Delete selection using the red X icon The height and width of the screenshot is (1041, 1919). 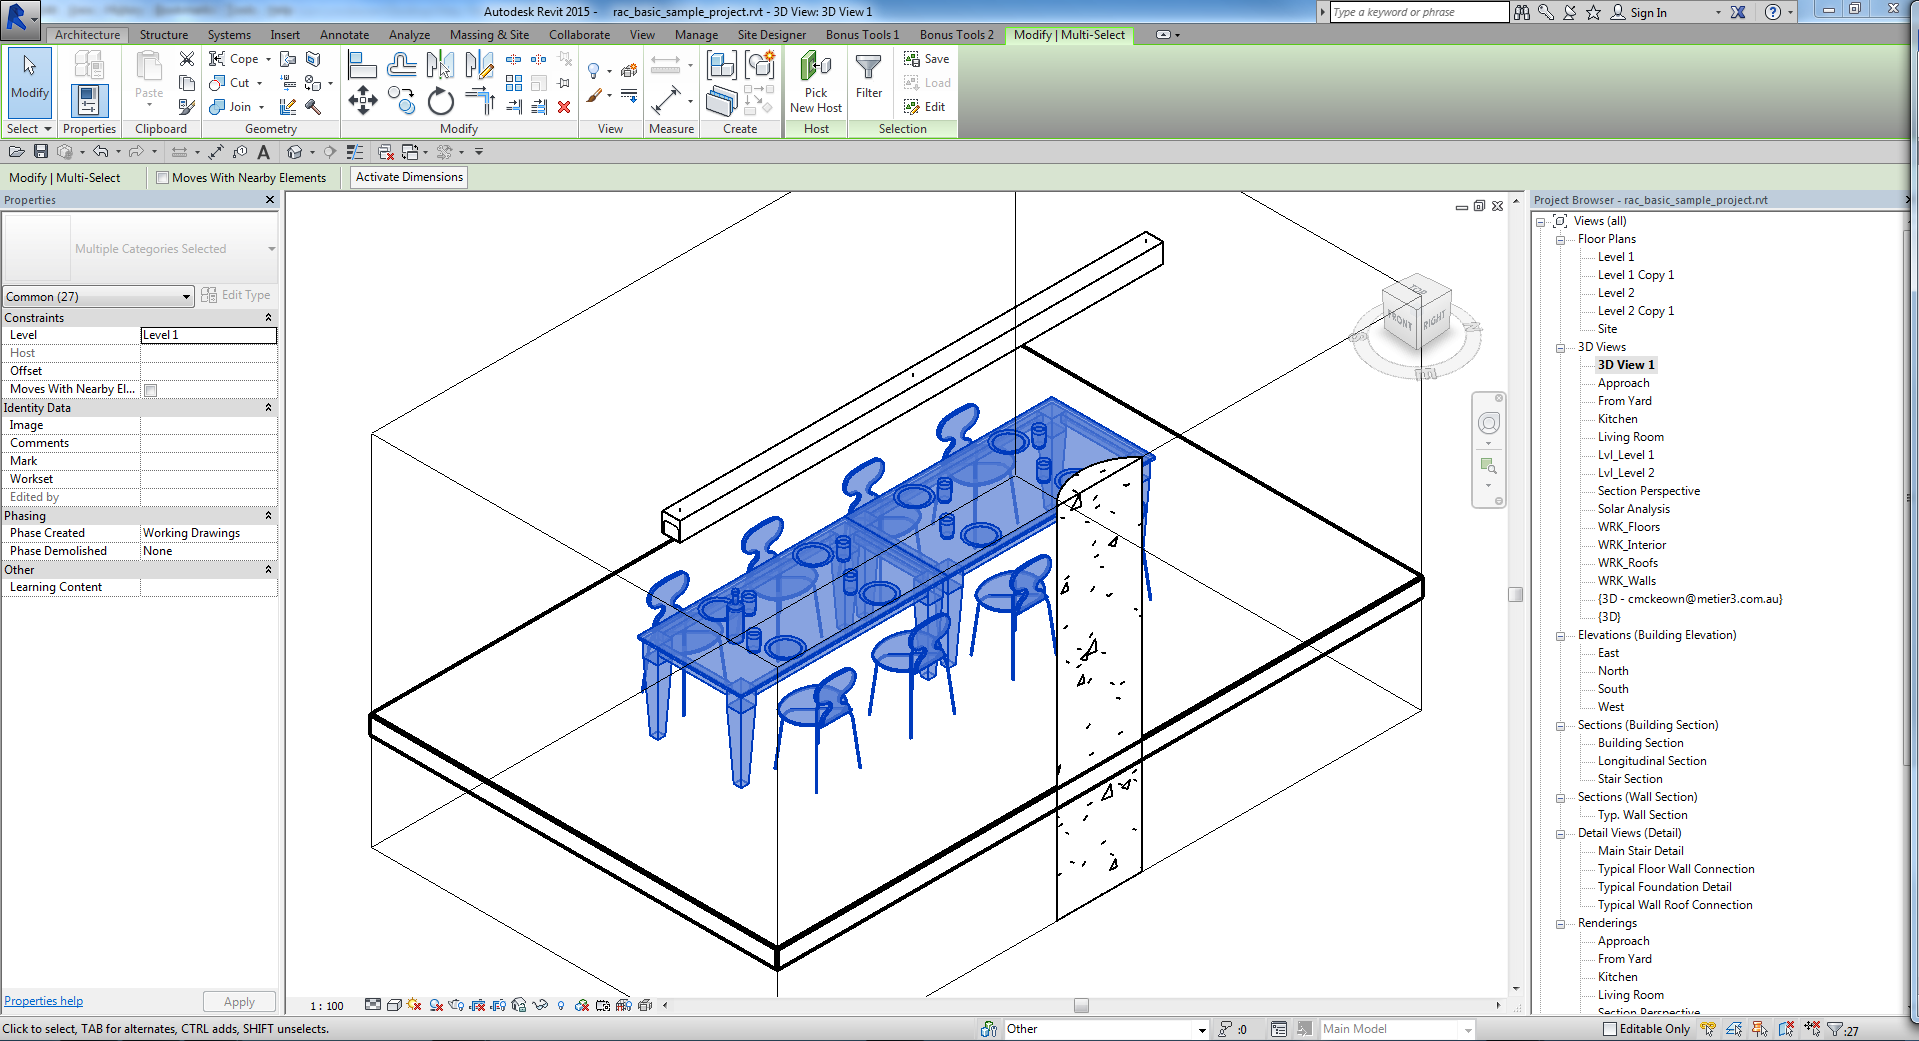pyautogui.click(x=563, y=107)
